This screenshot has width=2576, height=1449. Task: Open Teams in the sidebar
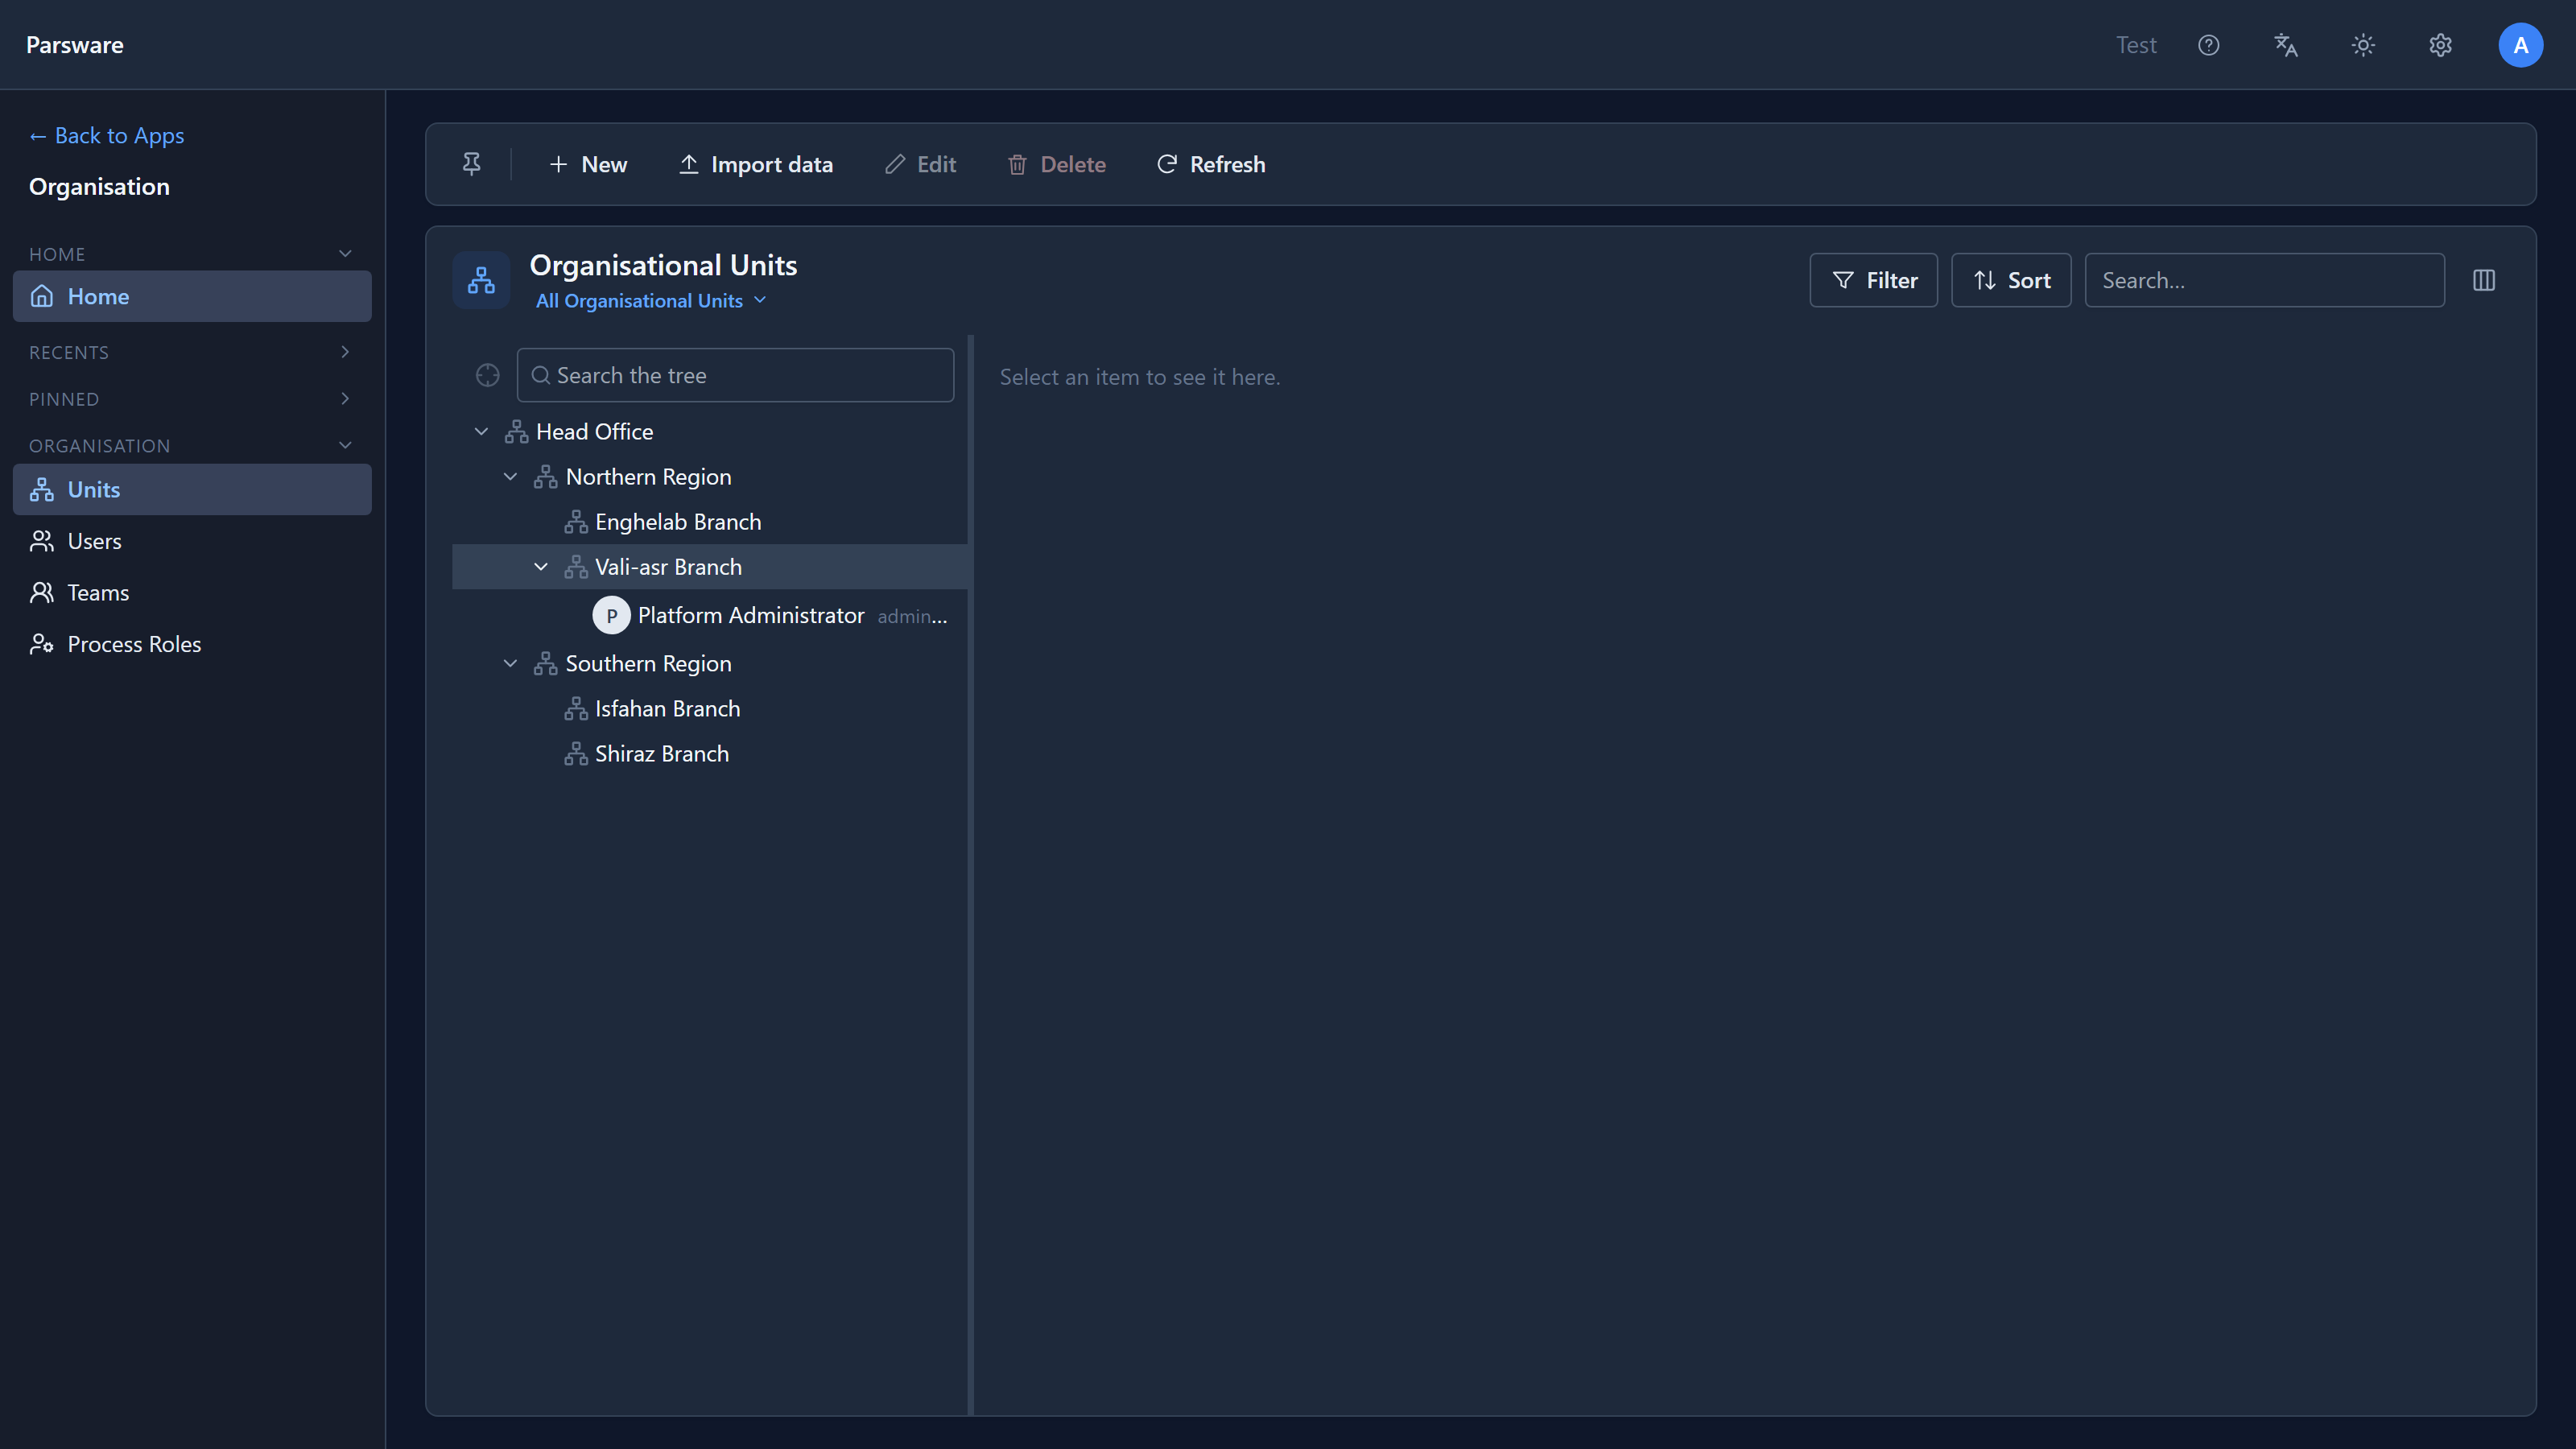192,593
